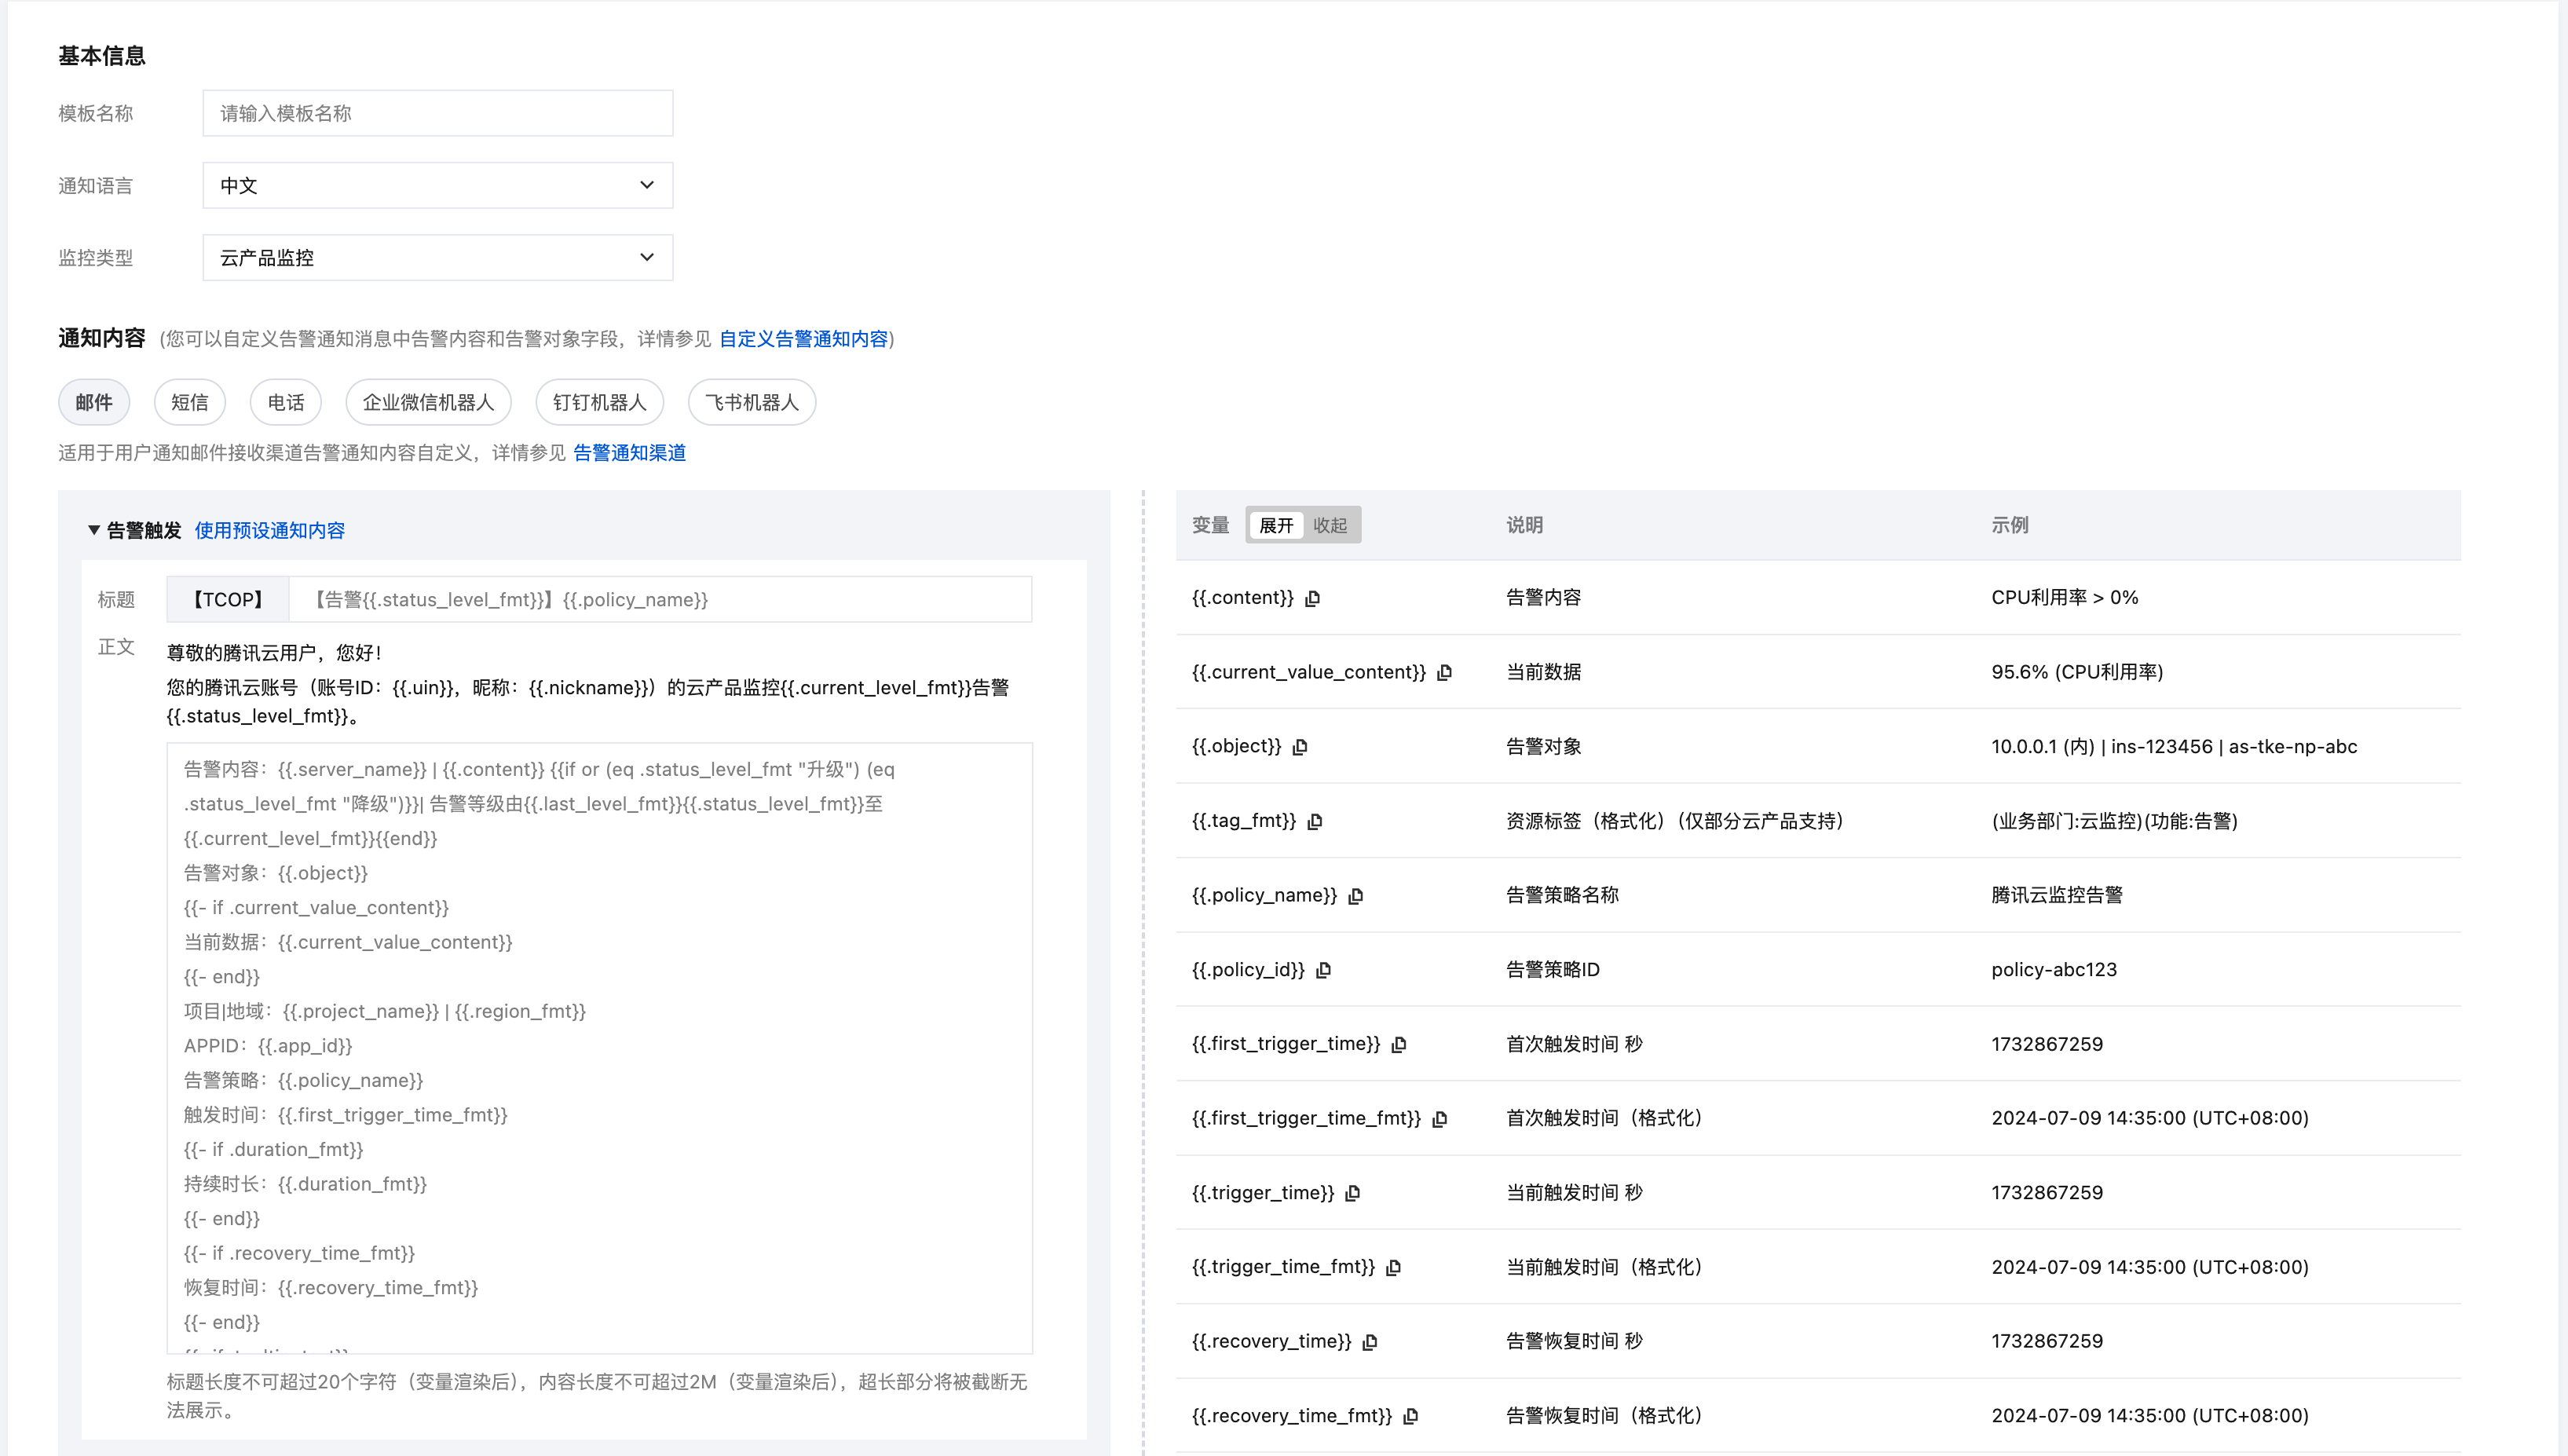Copy the {{.object}} variable icon
The height and width of the screenshot is (1456, 2568).
point(1300,747)
